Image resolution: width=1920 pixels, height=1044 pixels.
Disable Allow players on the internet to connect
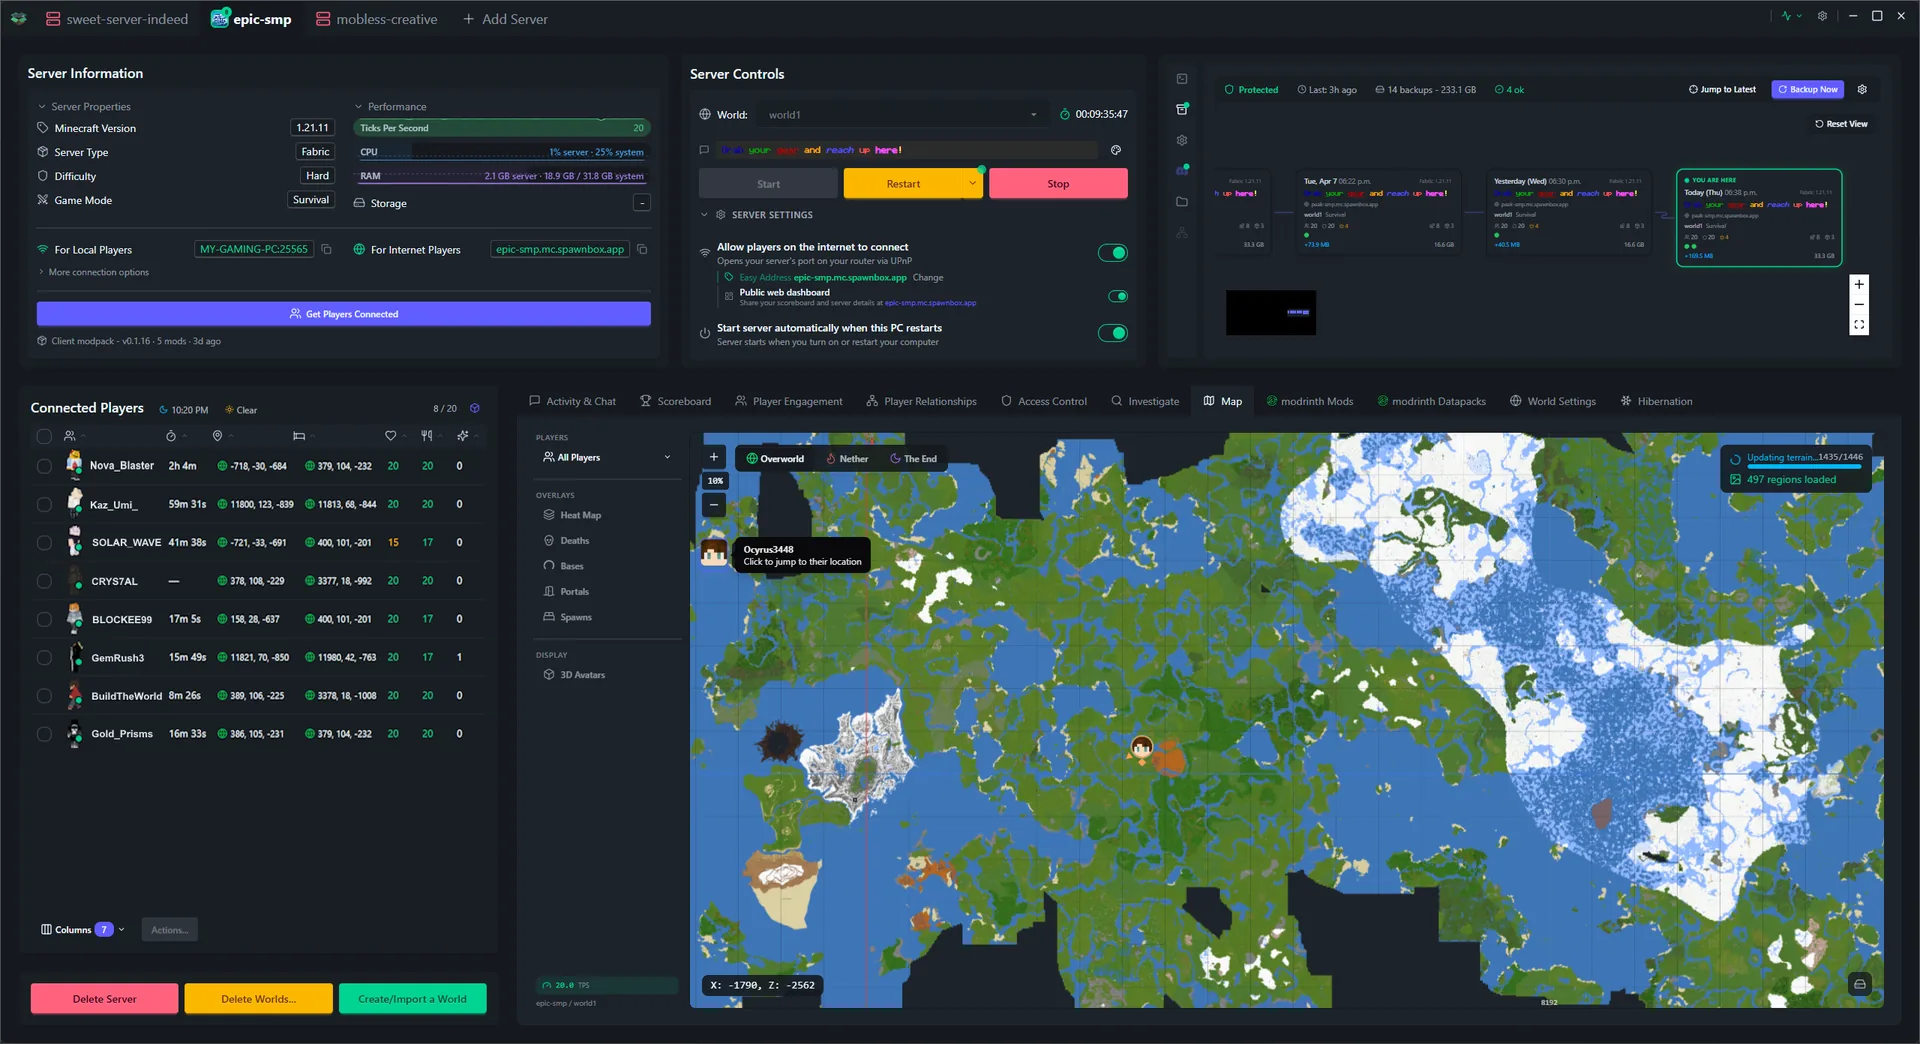(x=1113, y=252)
